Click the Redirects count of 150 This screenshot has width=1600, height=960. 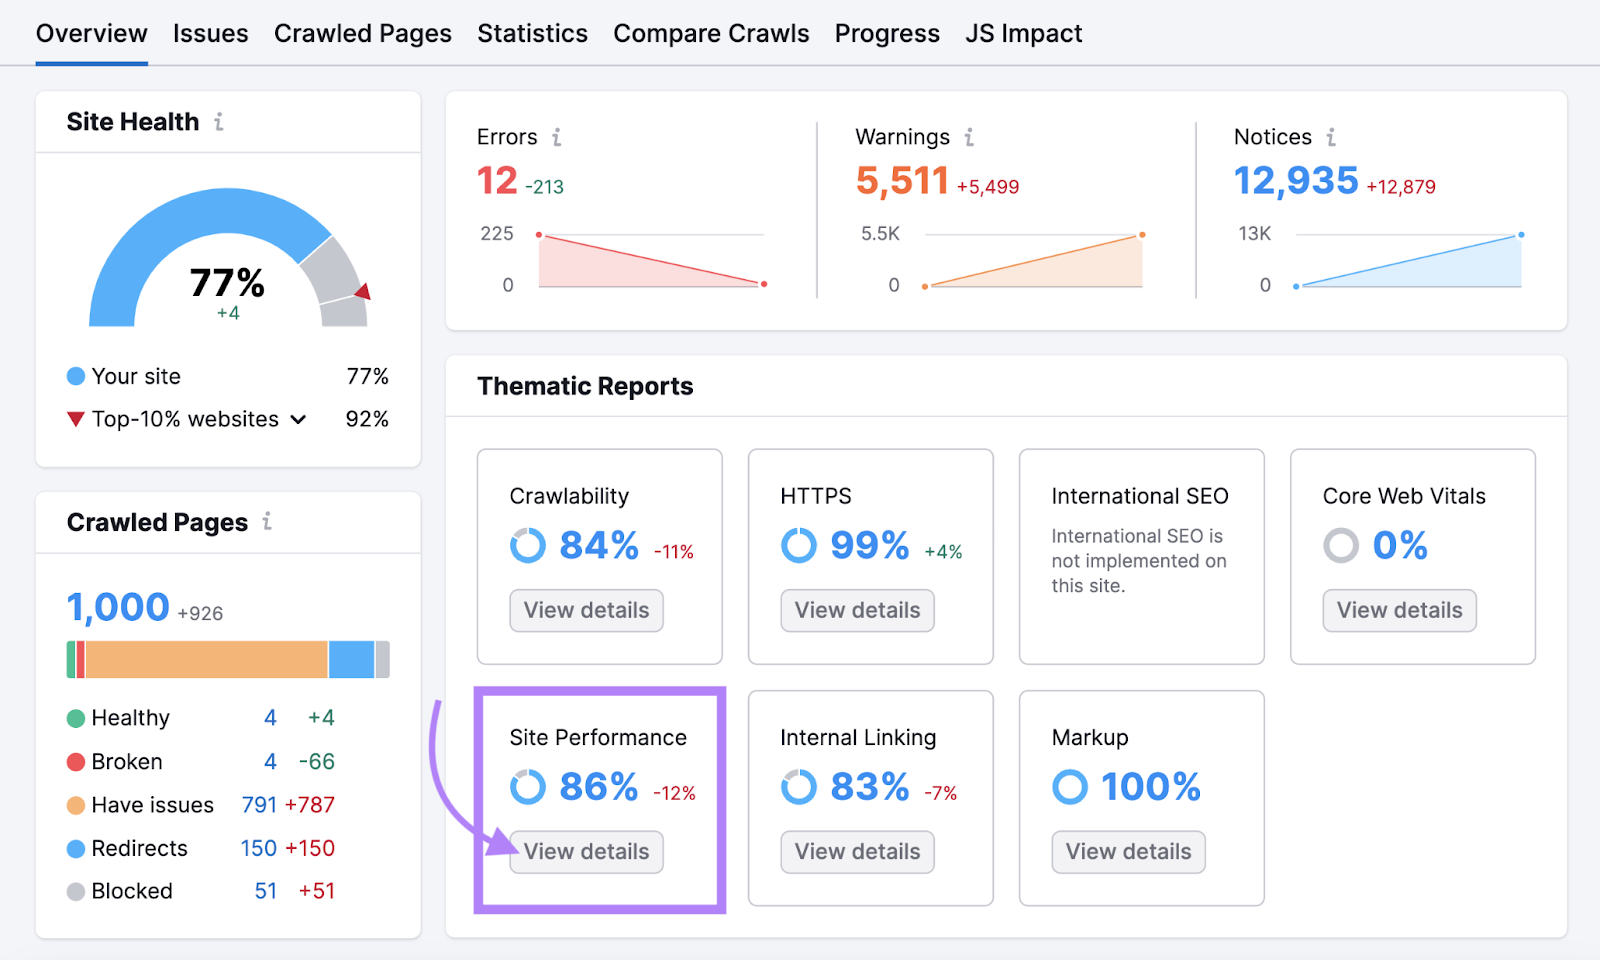[x=257, y=847]
